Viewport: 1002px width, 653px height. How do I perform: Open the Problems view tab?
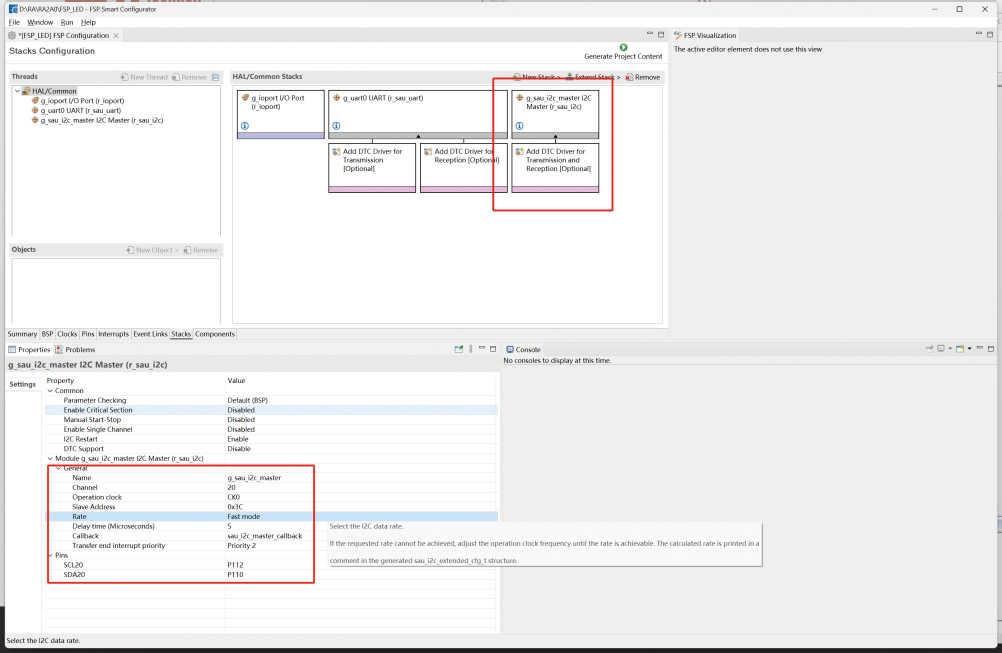(x=75, y=350)
